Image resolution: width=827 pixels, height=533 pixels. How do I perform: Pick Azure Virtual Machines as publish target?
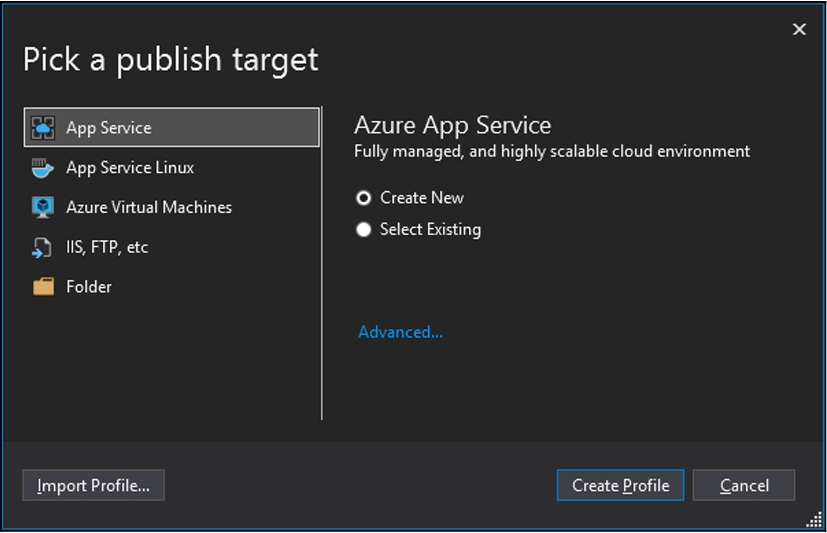[149, 207]
